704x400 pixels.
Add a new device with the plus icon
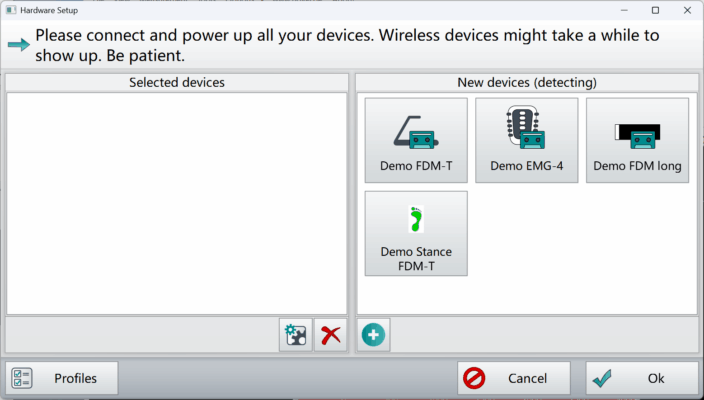coord(374,335)
